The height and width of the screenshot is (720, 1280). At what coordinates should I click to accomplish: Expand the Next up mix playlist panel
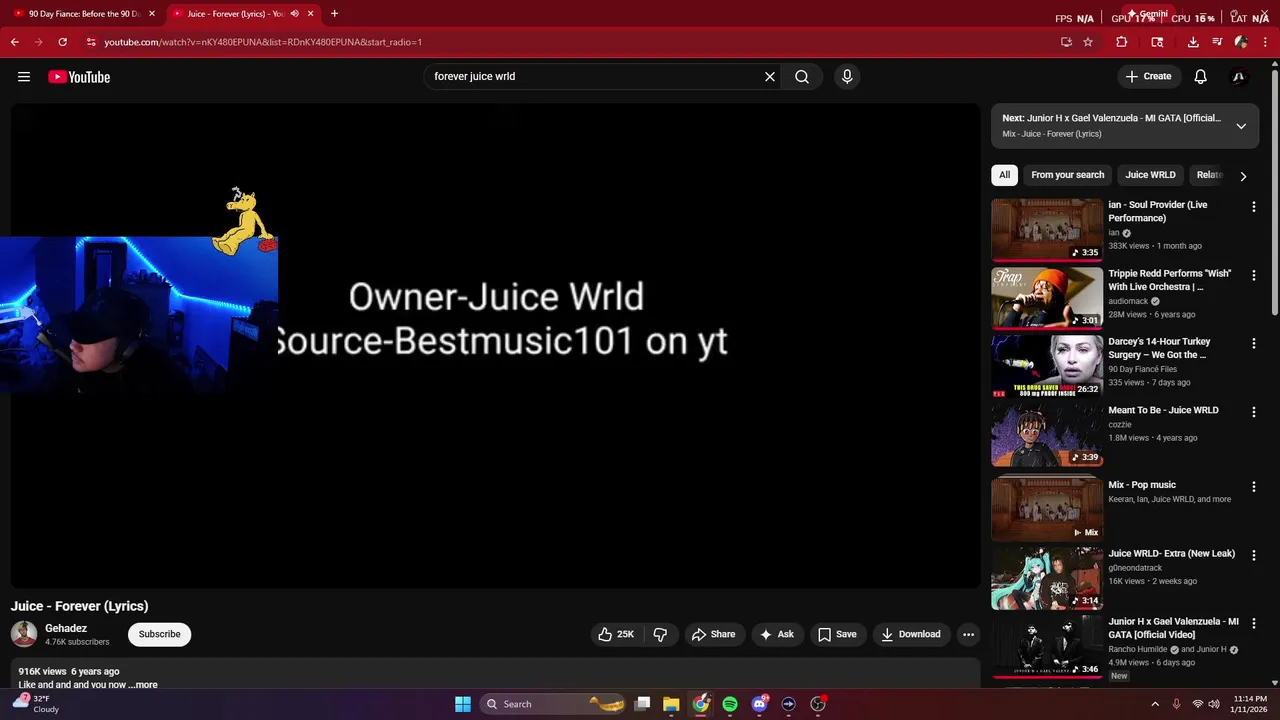(x=1241, y=126)
